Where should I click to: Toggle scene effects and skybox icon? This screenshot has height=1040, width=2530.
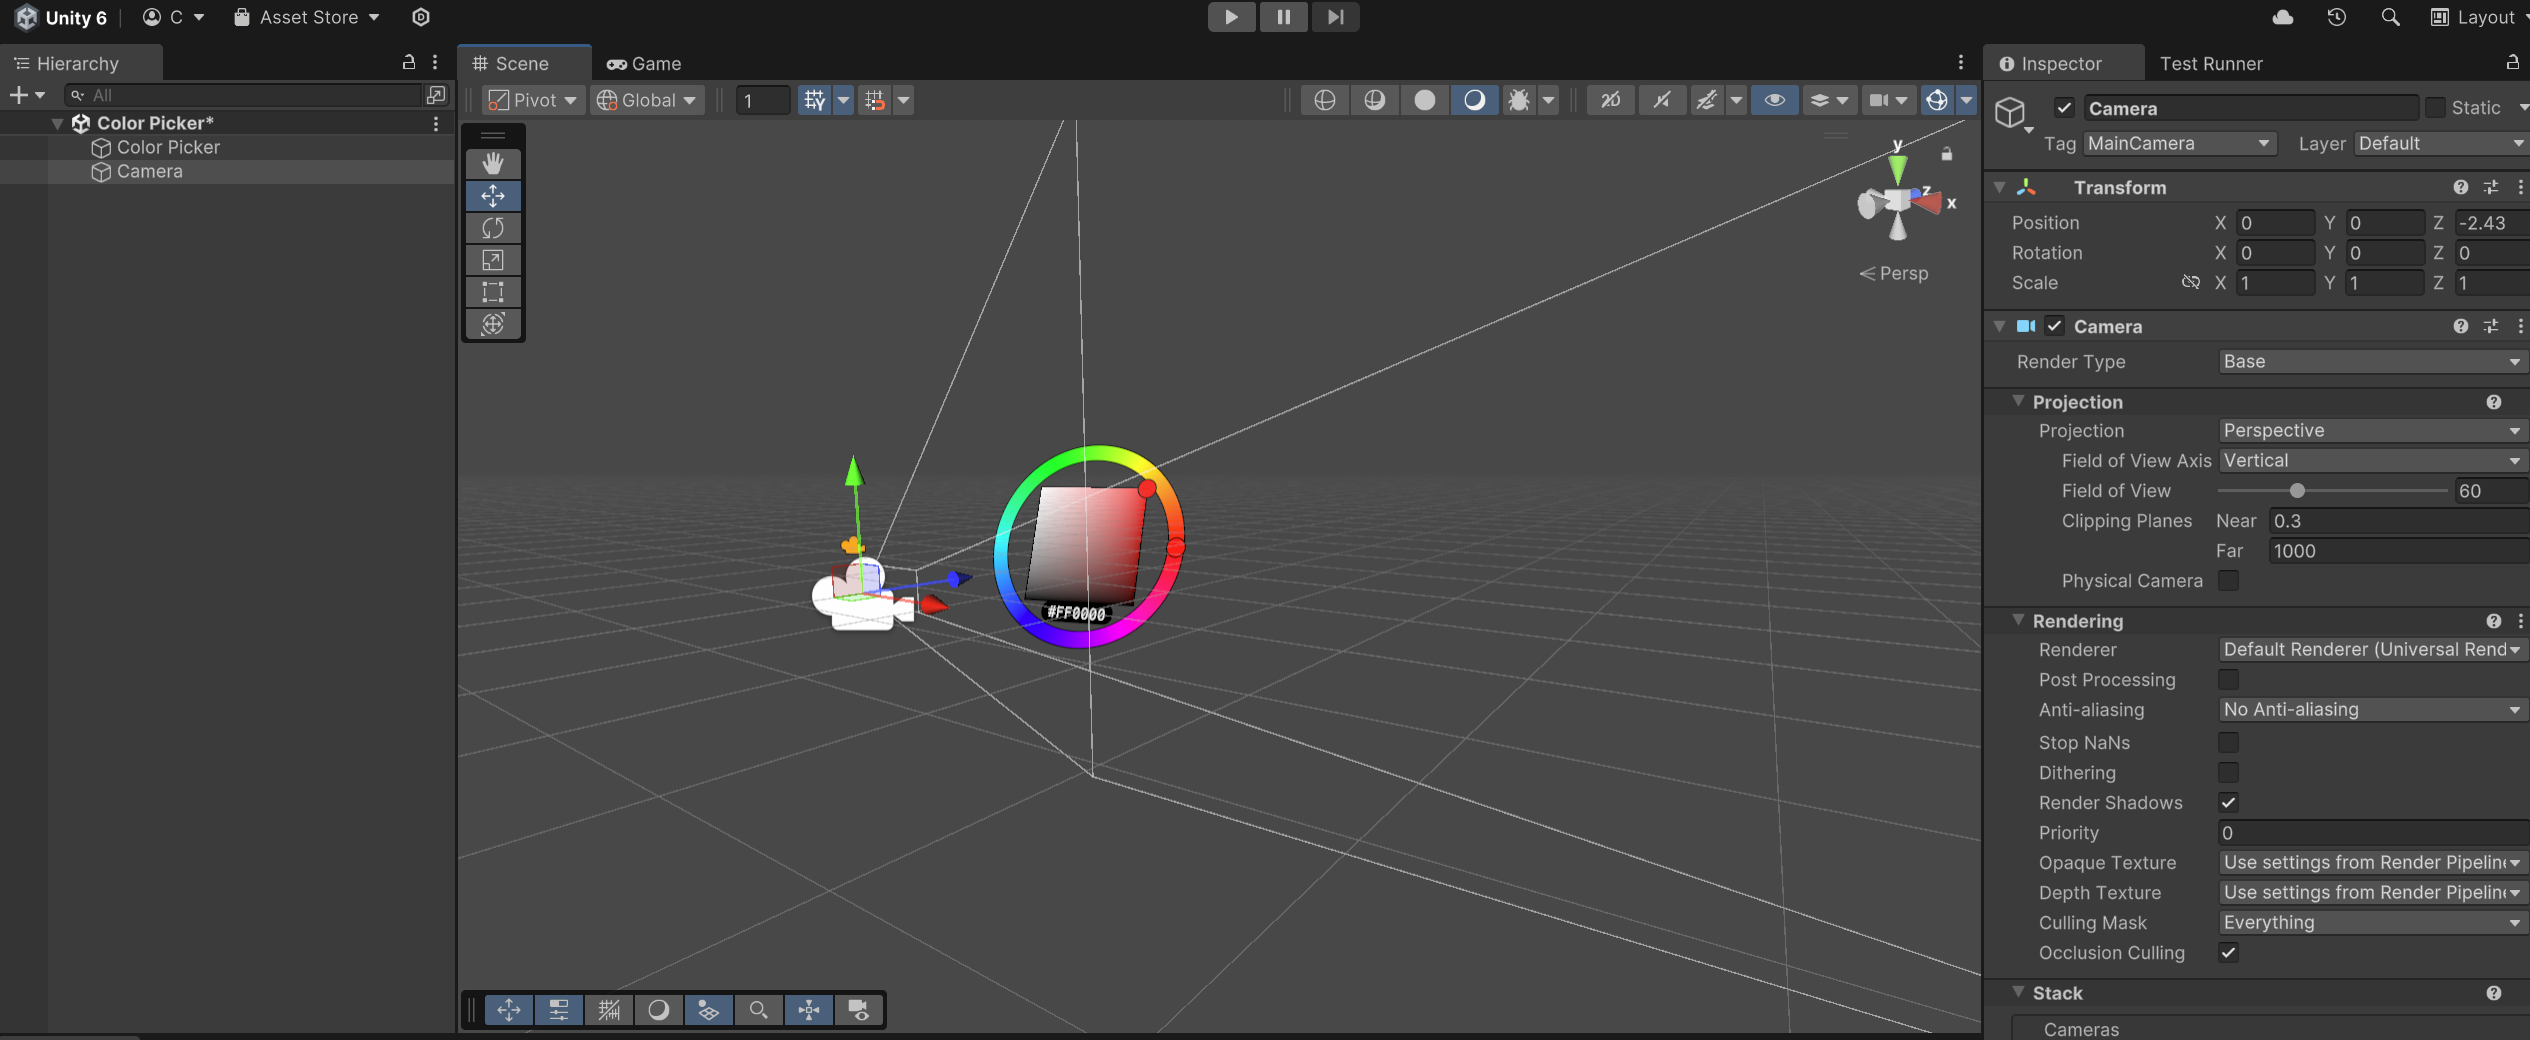[x=1707, y=100]
